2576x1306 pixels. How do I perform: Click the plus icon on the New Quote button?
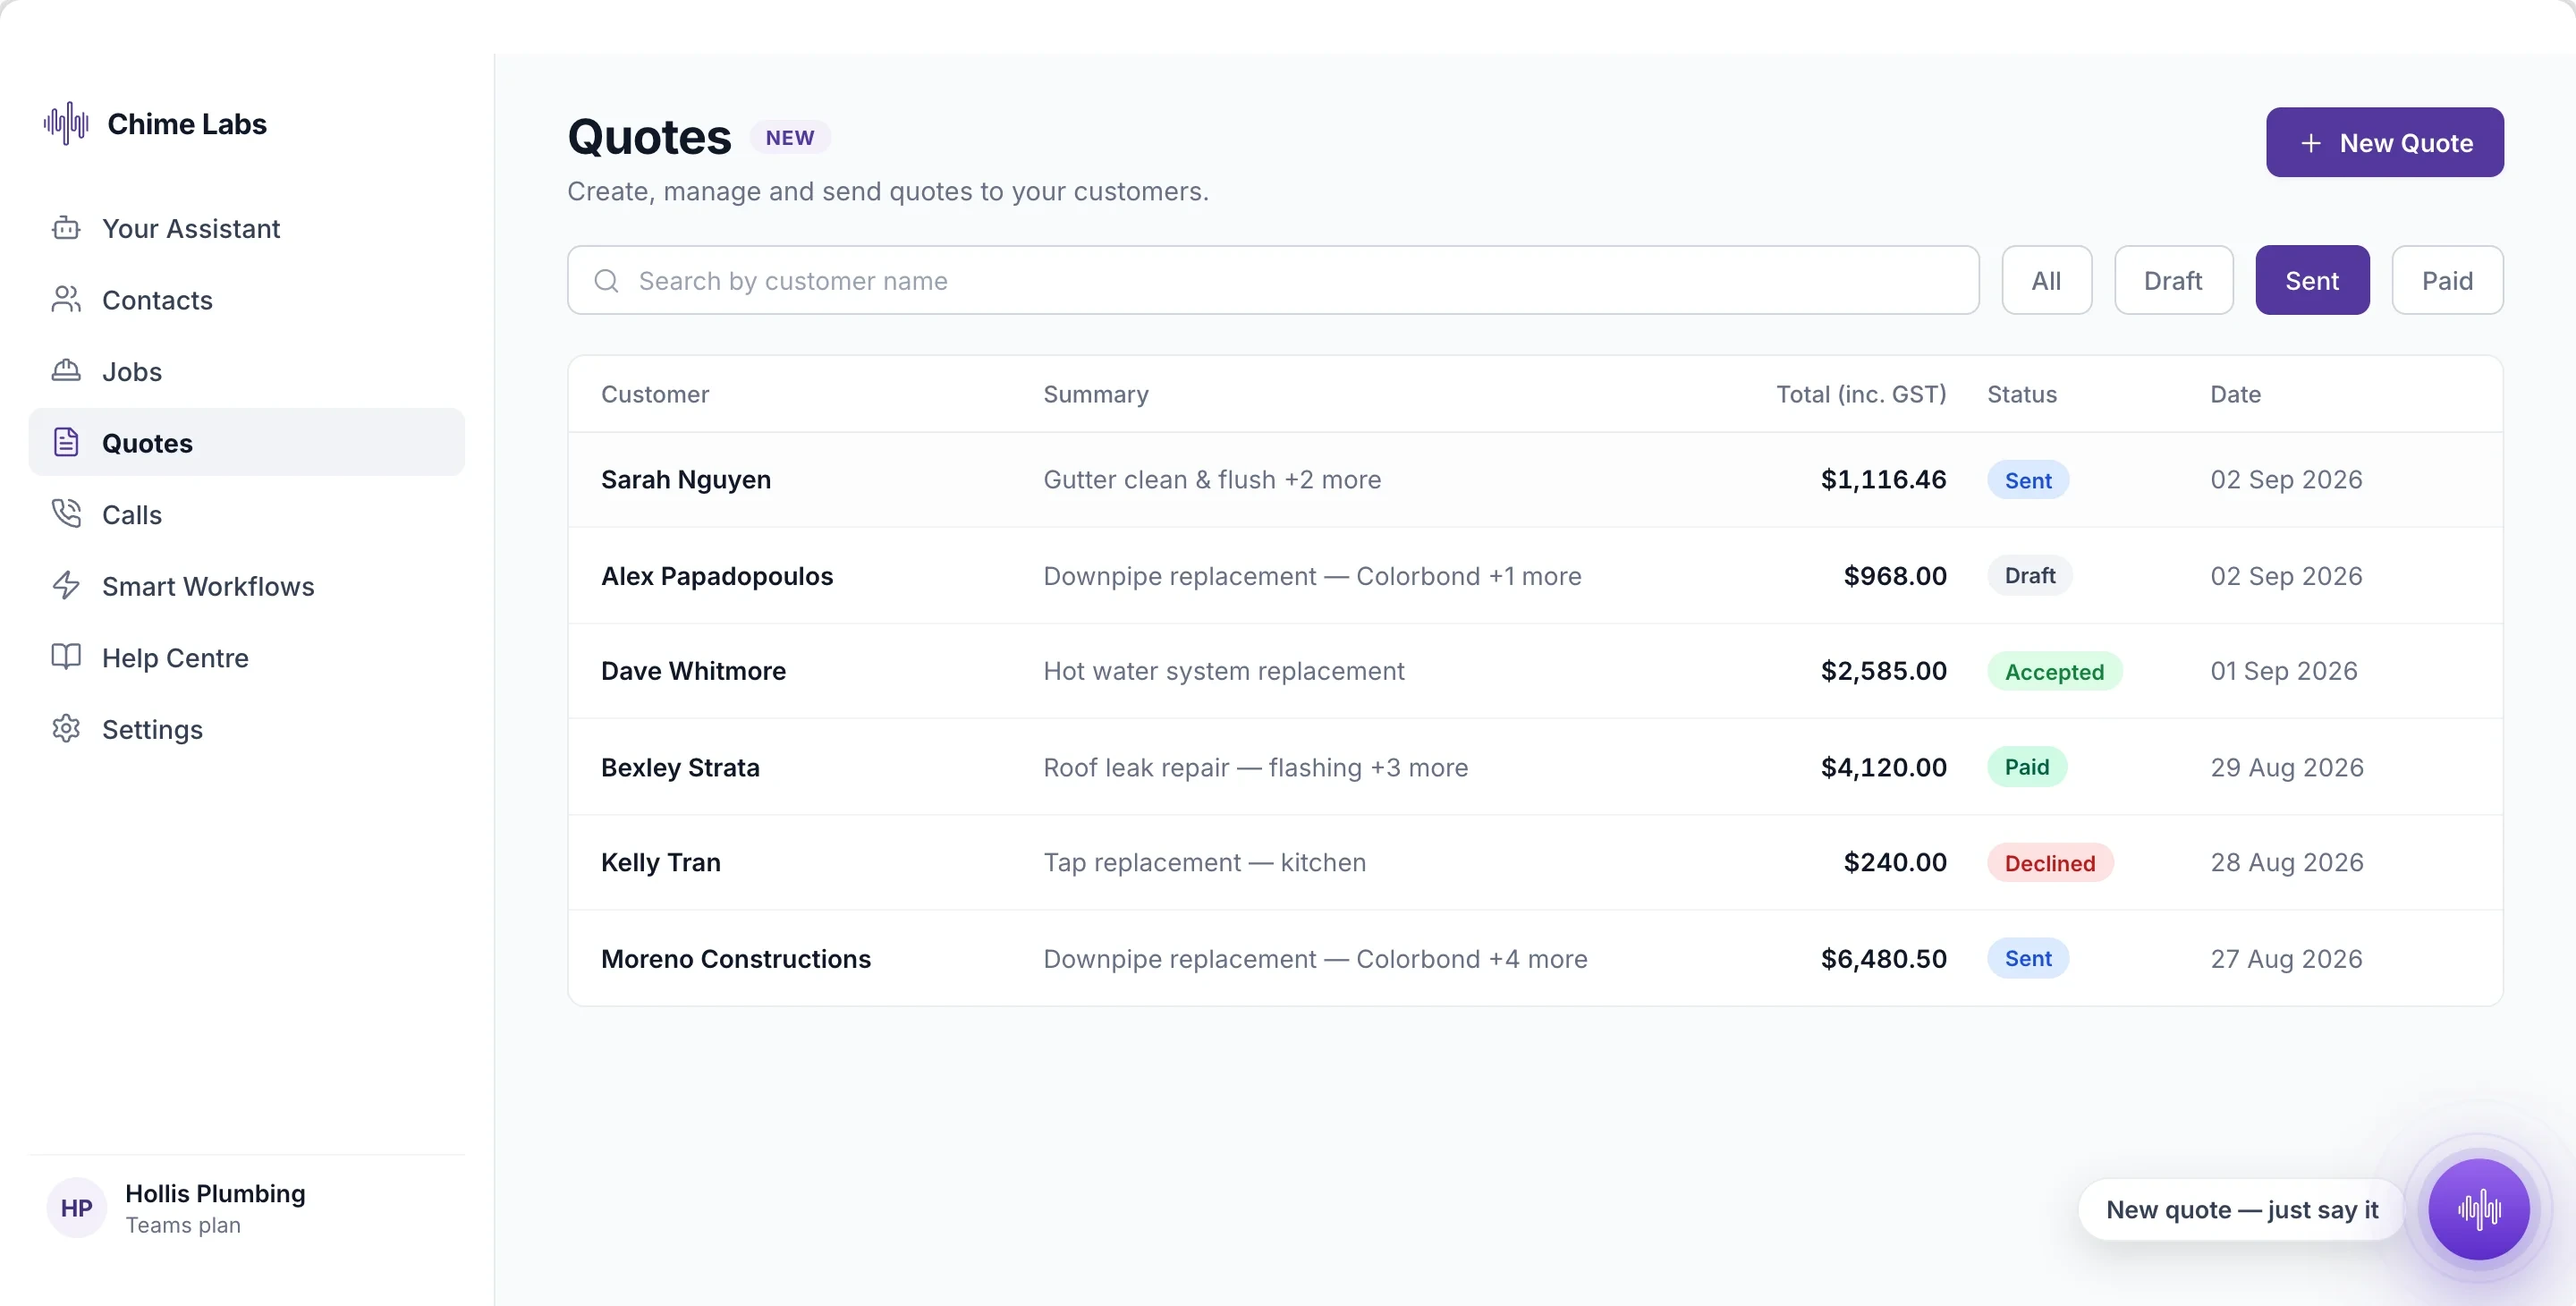point(2310,143)
